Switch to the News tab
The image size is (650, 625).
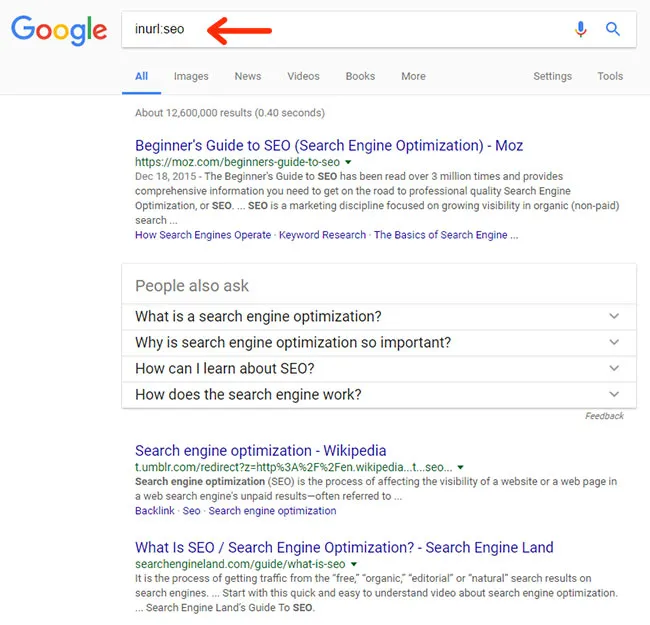pos(248,76)
